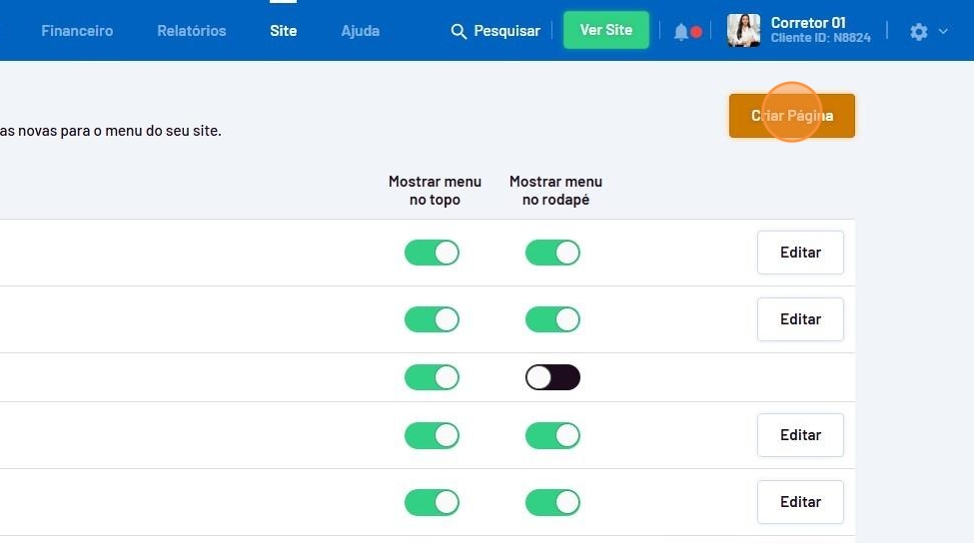Click the Criar Página button
The height and width of the screenshot is (543, 974).
point(791,116)
